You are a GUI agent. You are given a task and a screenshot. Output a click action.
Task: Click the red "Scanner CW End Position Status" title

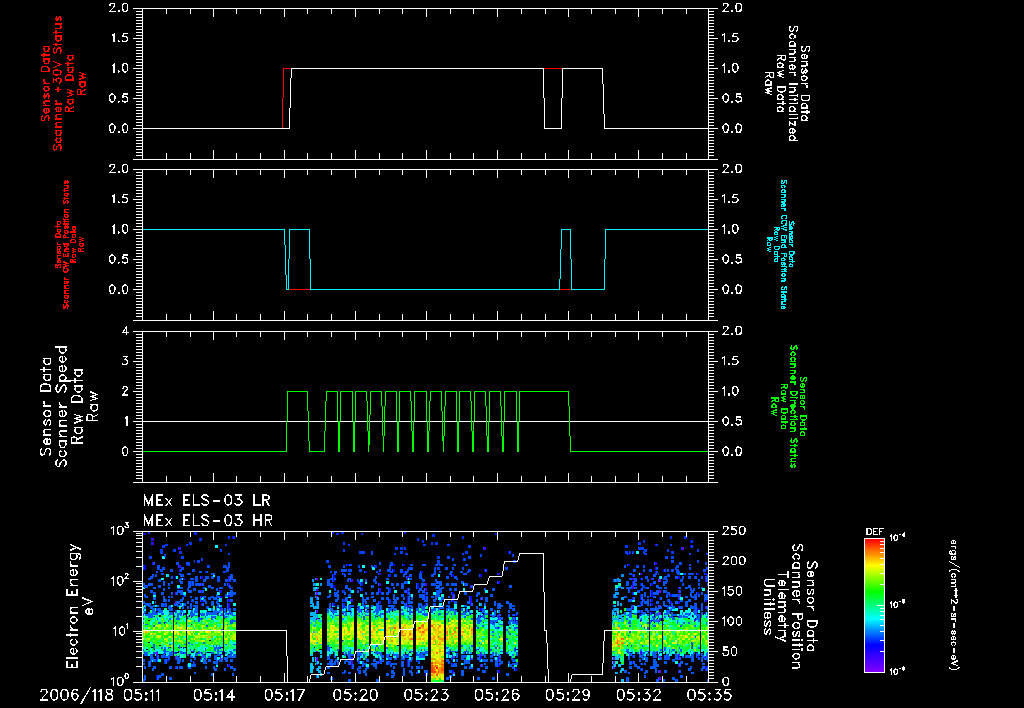[65, 245]
